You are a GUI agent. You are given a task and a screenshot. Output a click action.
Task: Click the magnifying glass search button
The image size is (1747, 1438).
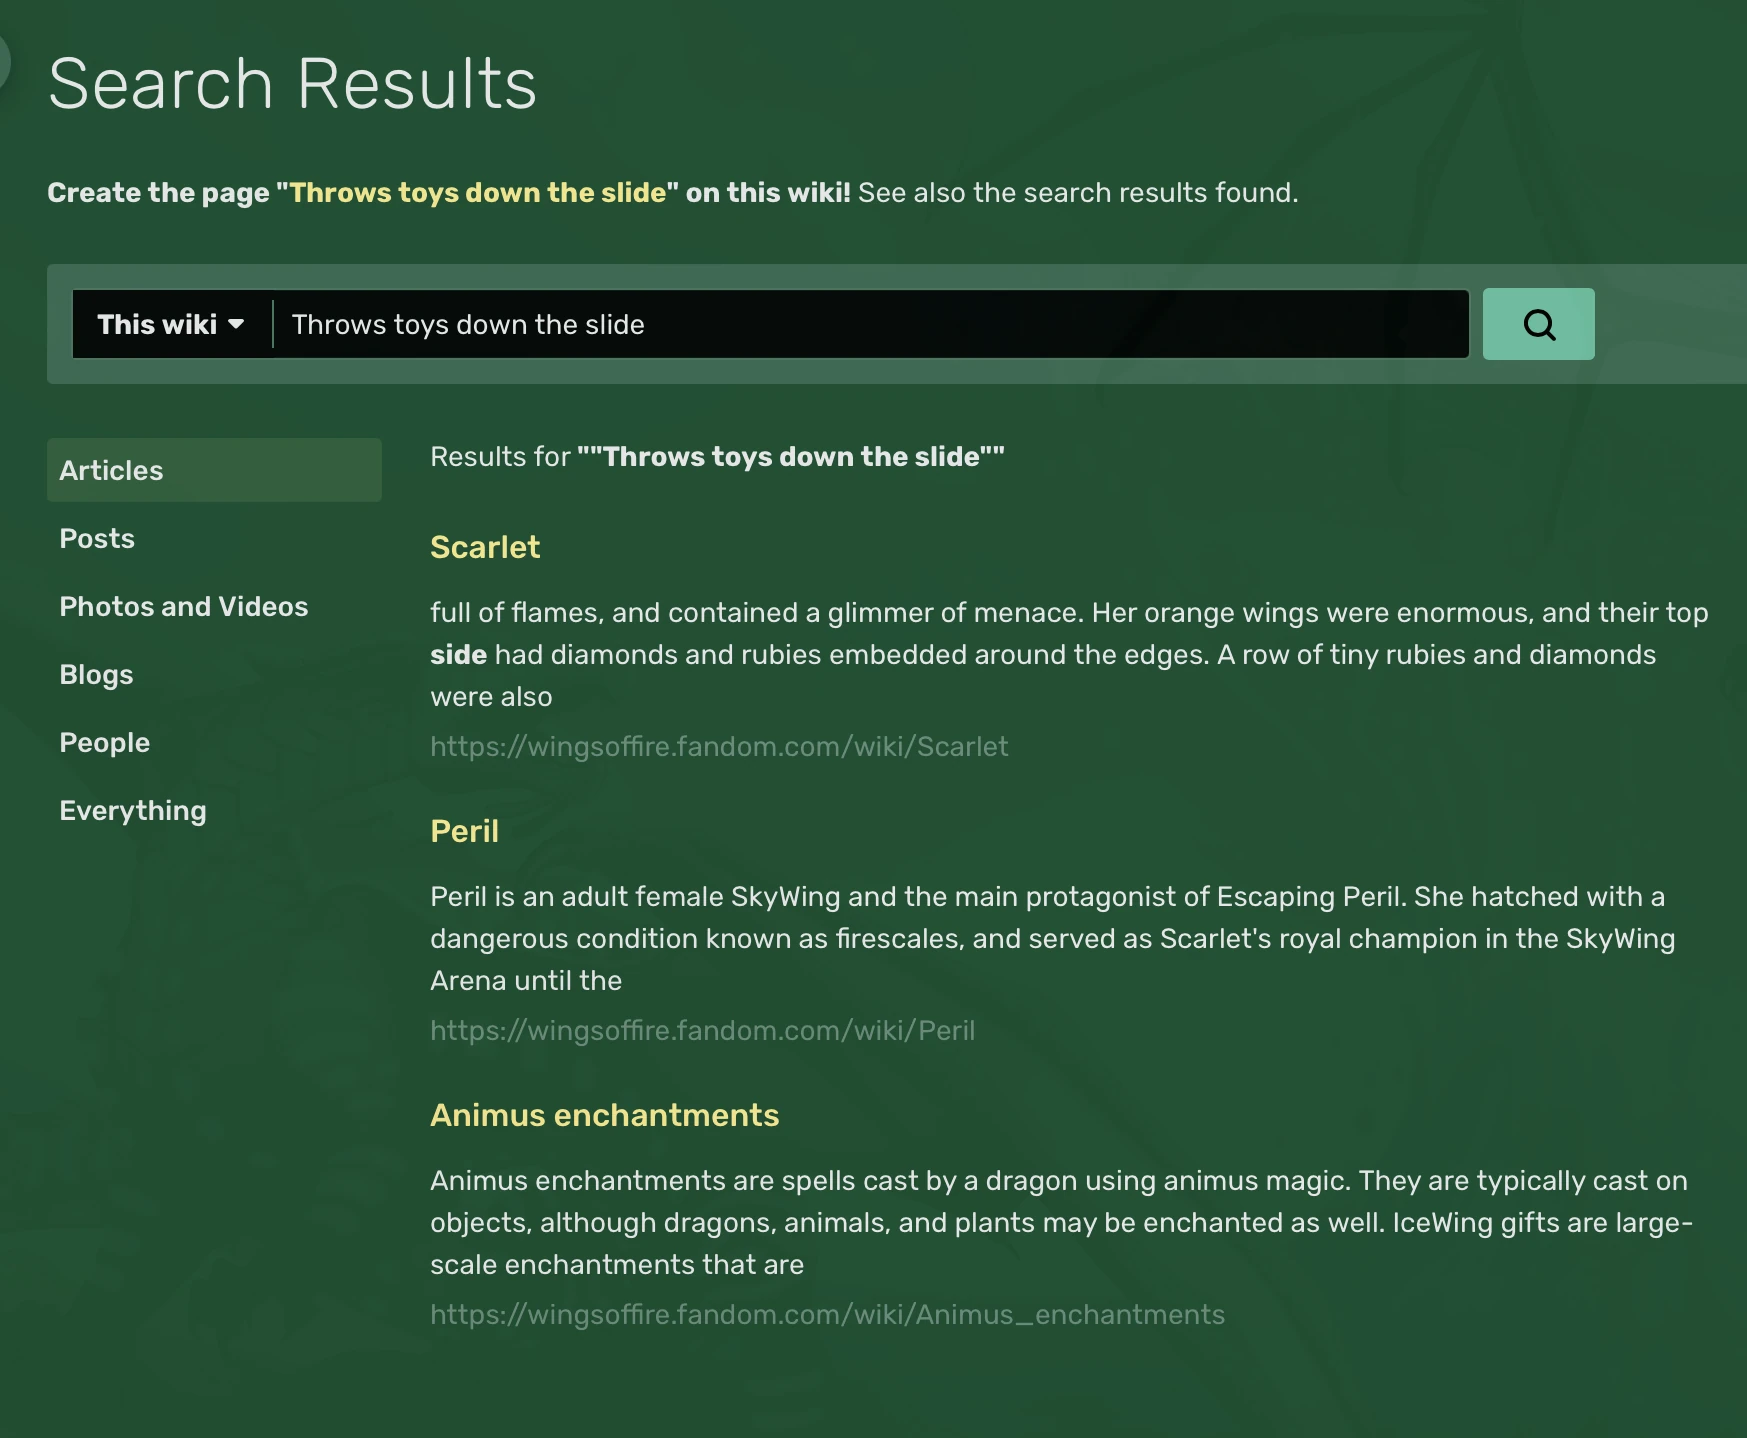1538,324
